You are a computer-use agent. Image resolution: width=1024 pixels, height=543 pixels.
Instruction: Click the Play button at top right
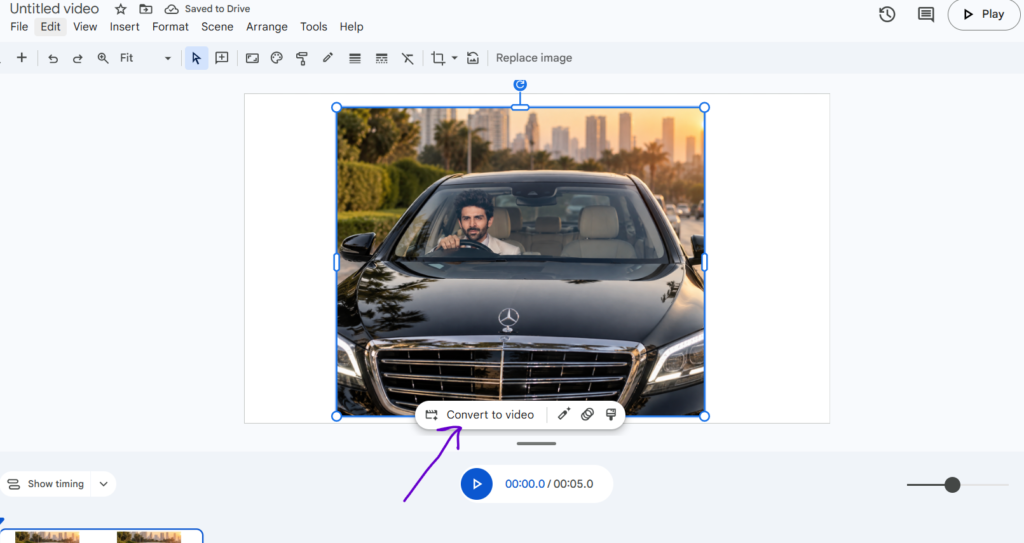tap(984, 14)
